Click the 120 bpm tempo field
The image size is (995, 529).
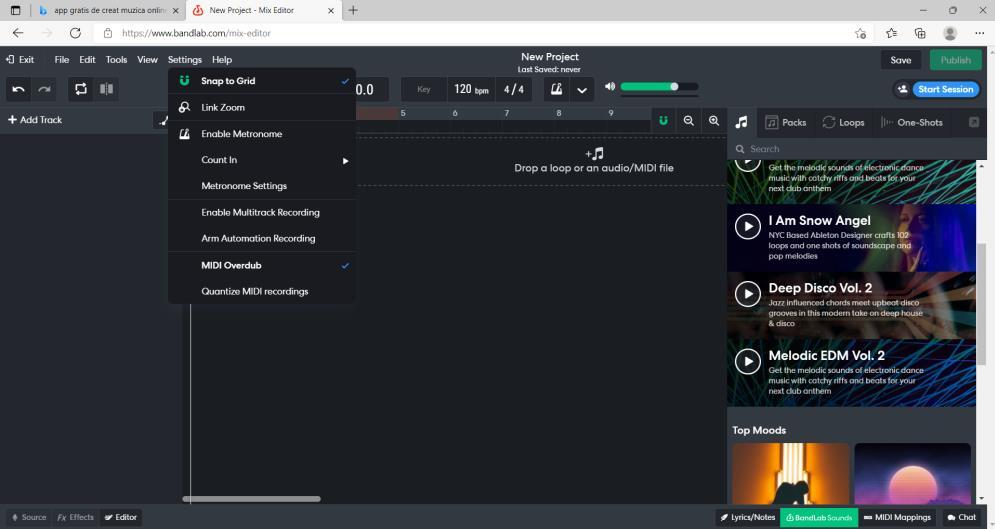click(471, 89)
